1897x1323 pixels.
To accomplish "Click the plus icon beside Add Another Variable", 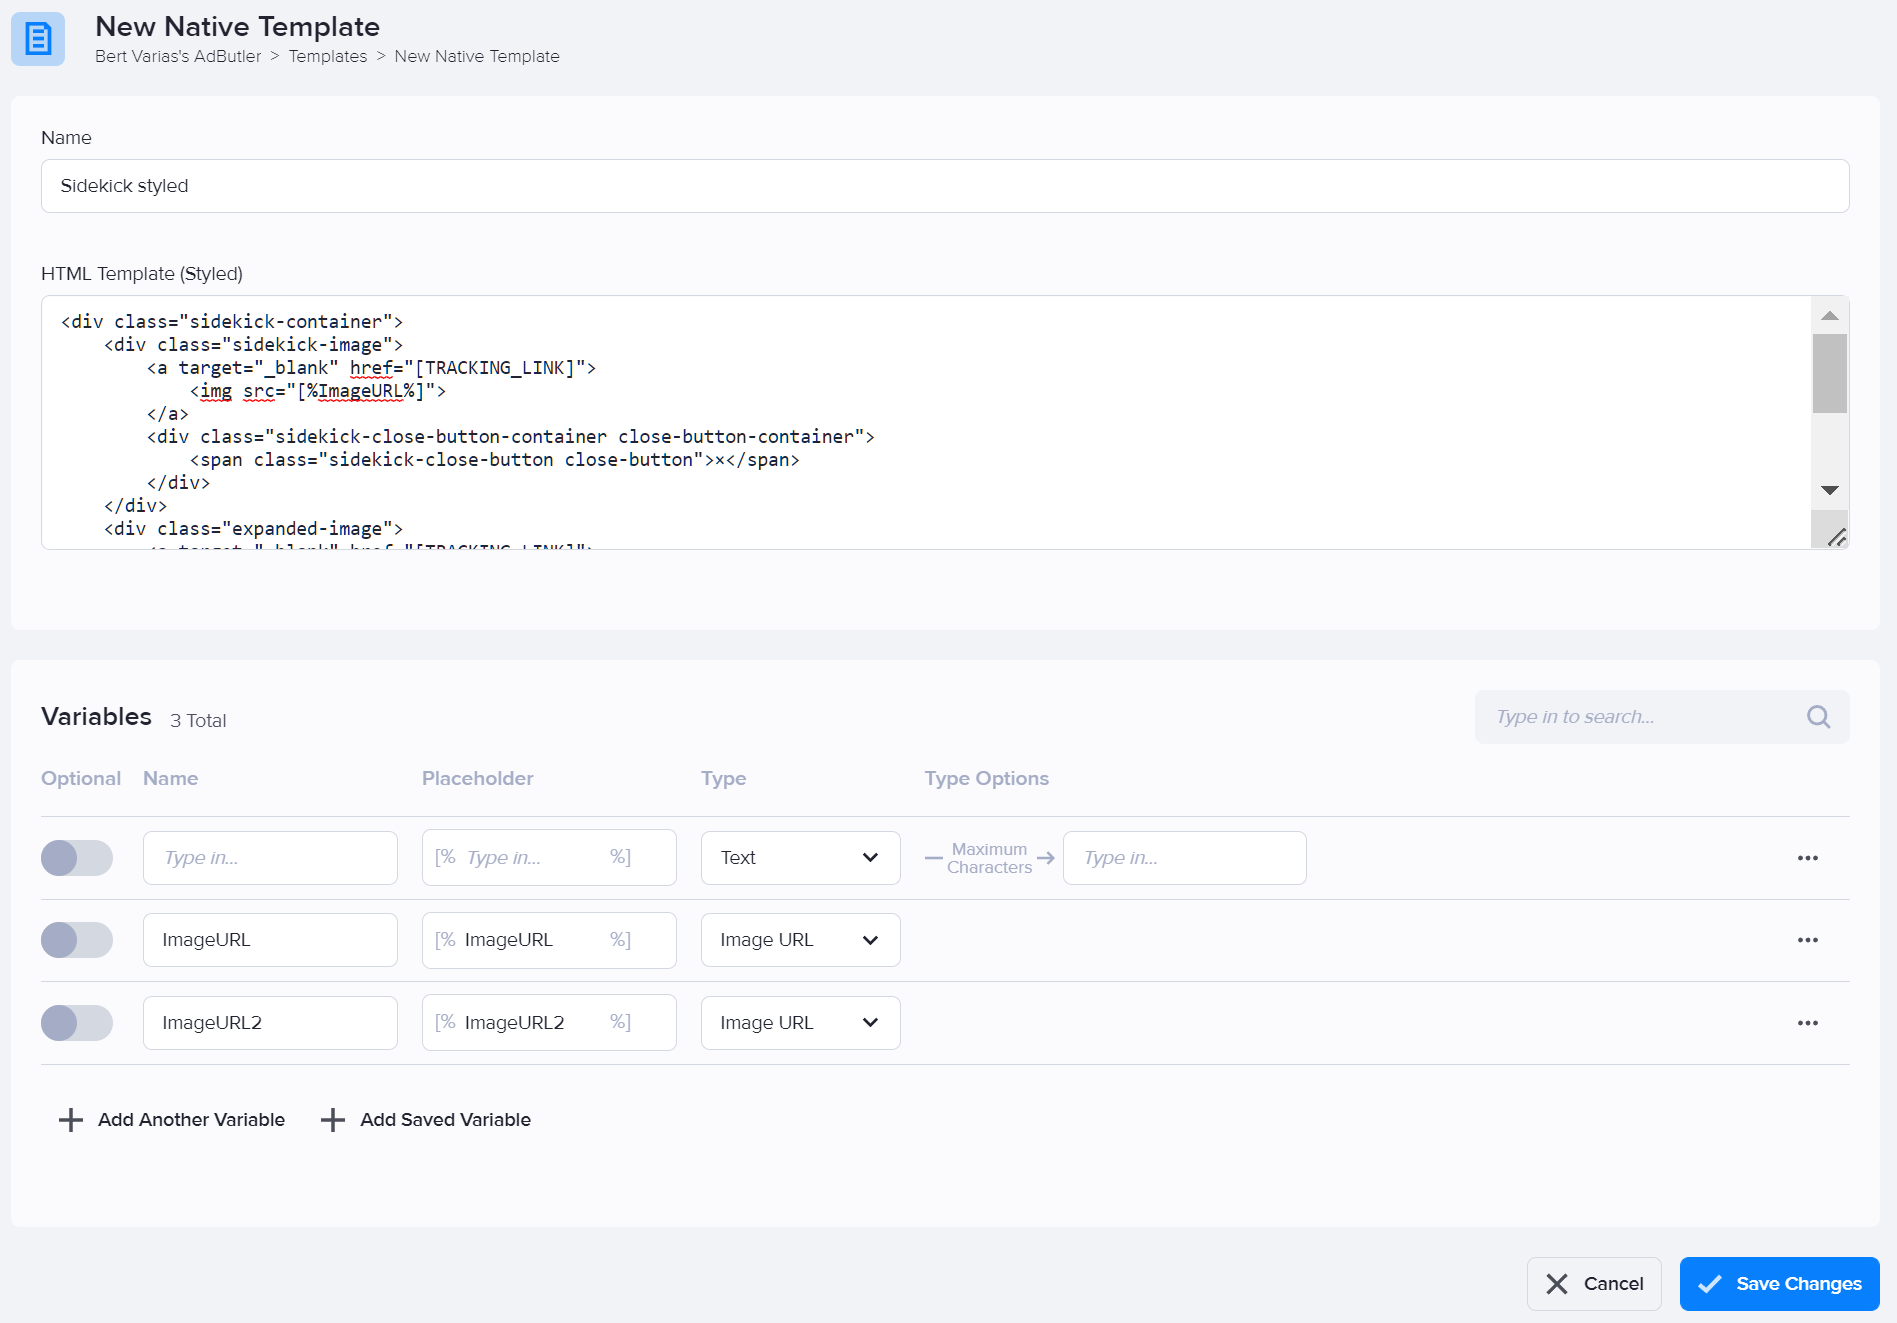I will pos(70,1119).
